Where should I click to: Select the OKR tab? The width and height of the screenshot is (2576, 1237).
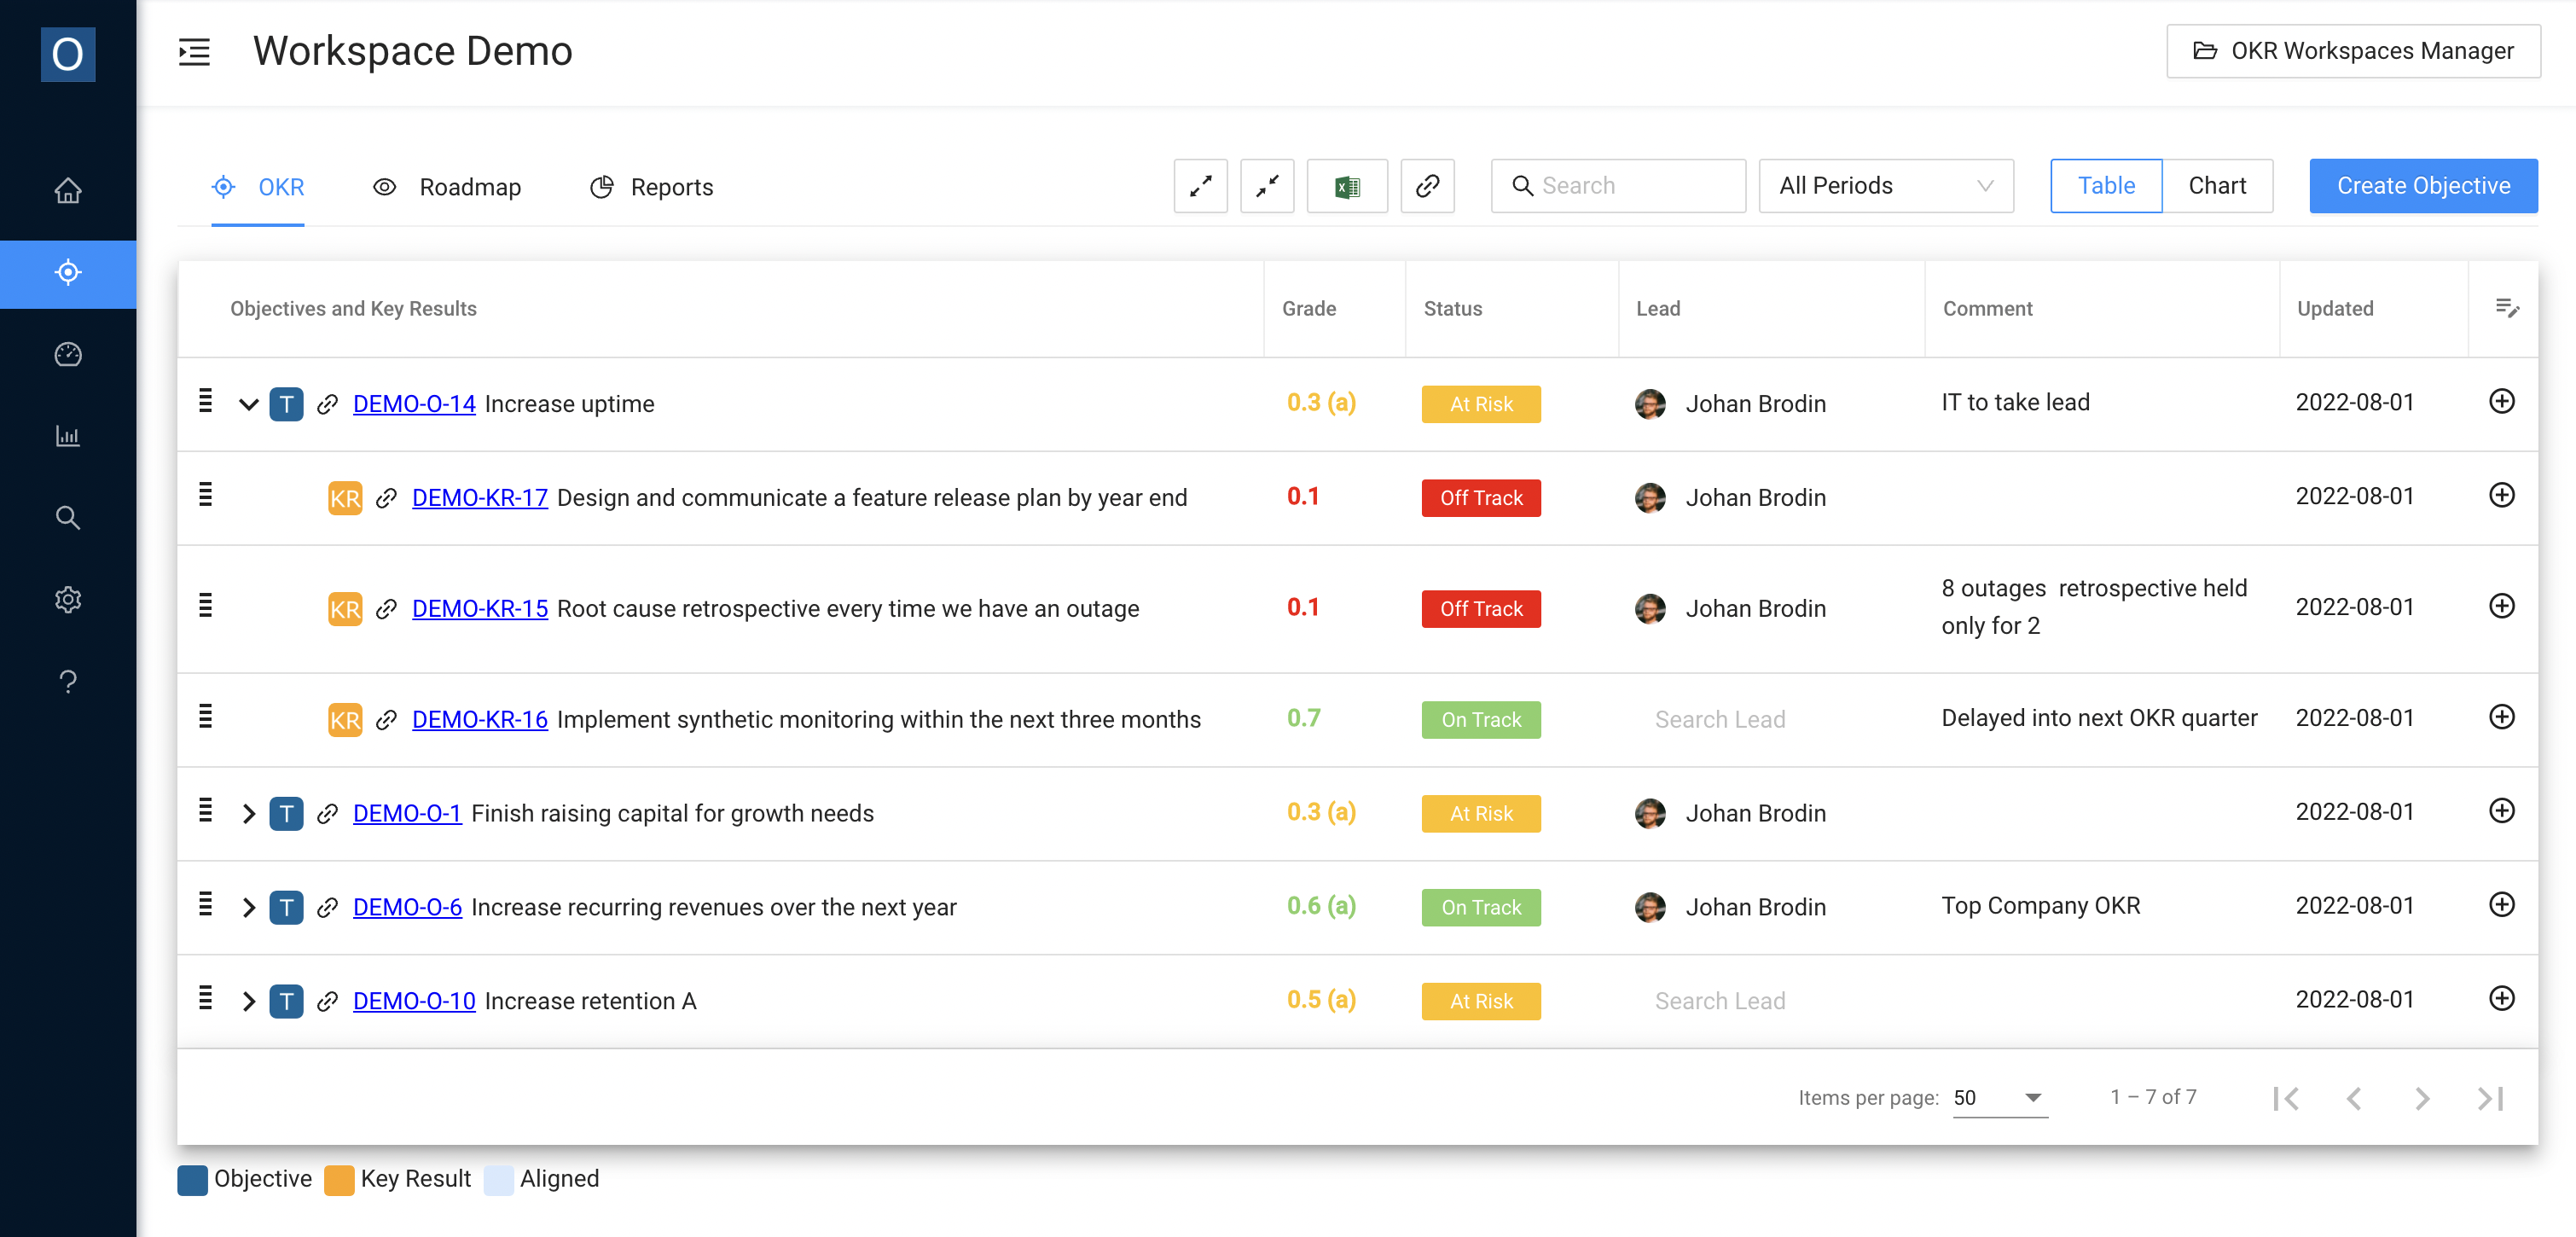(x=258, y=187)
